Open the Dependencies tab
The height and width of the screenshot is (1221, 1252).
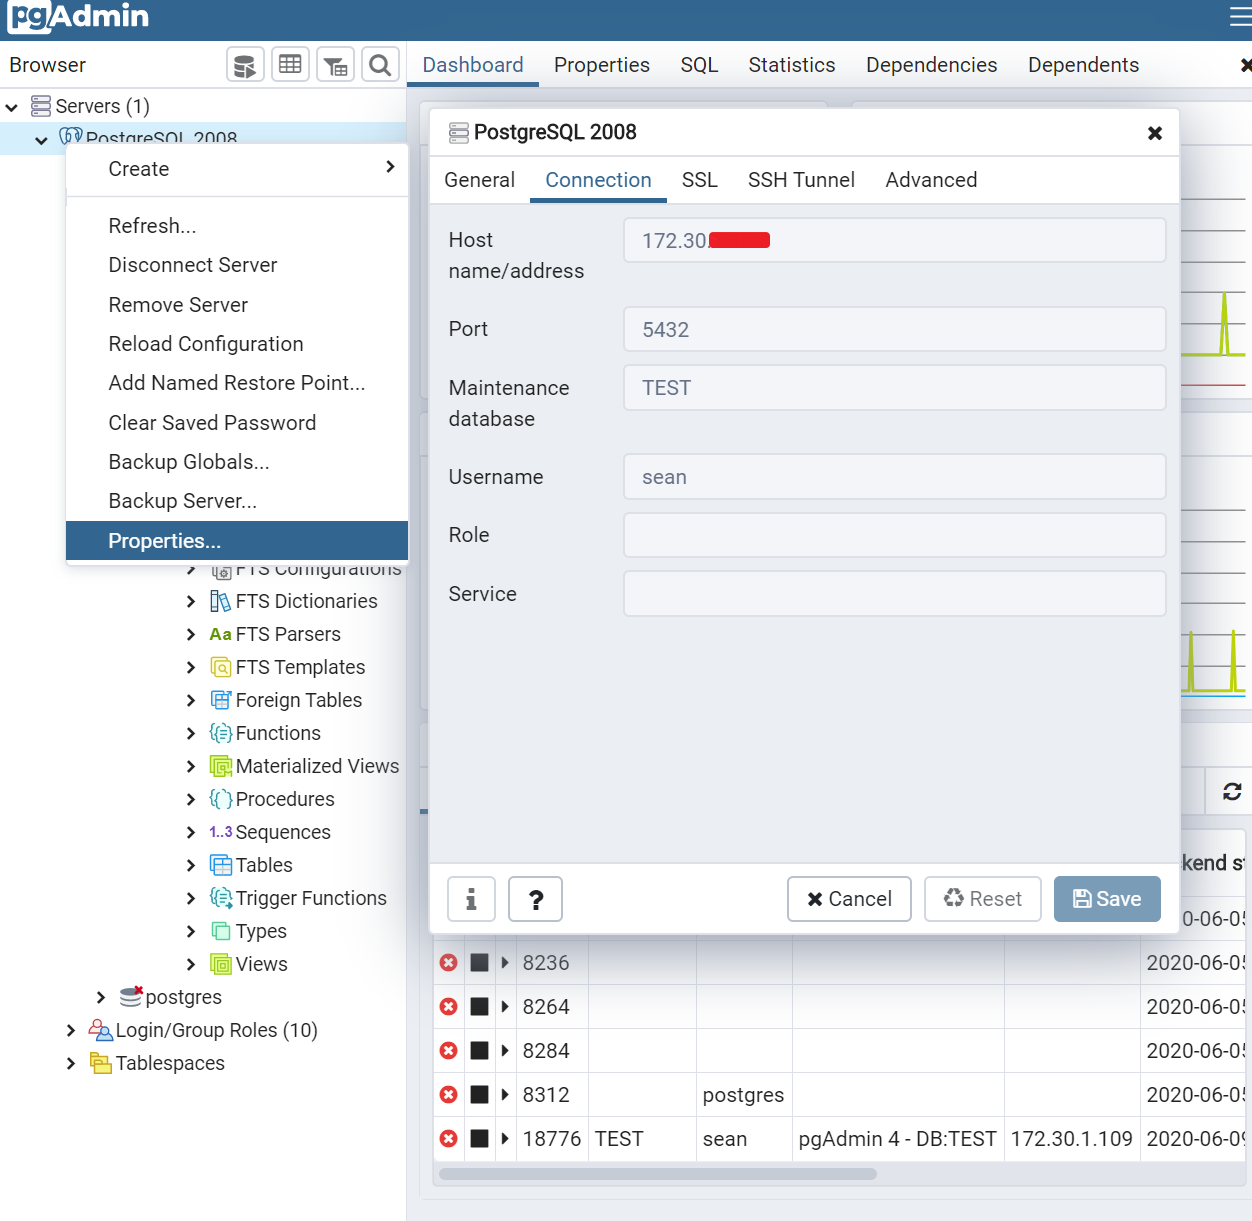(932, 65)
